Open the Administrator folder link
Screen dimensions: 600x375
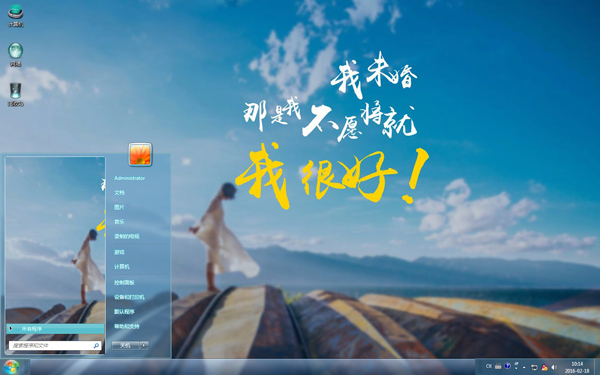click(129, 178)
